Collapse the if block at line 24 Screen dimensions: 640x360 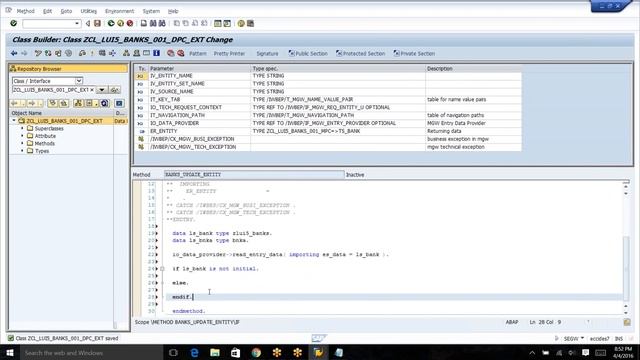[162, 269]
